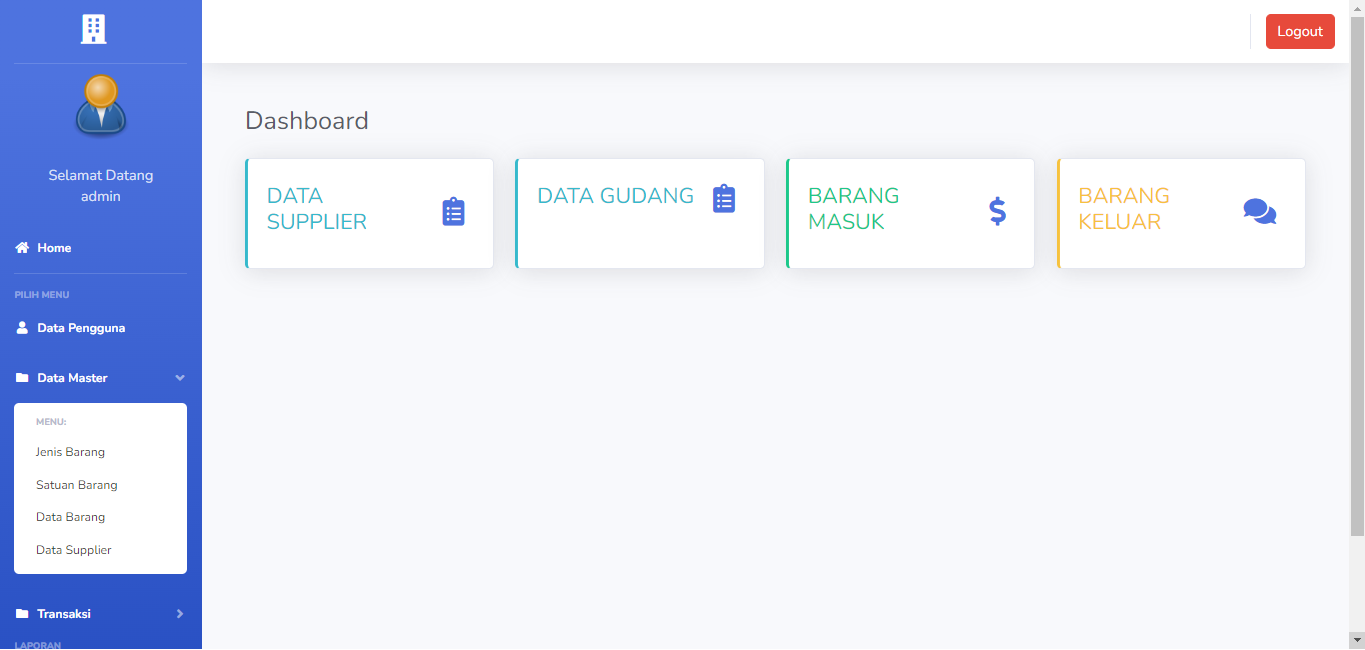Click clipboard icon on Data Supplier card
This screenshot has height=650, width=1365.
click(x=454, y=212)
